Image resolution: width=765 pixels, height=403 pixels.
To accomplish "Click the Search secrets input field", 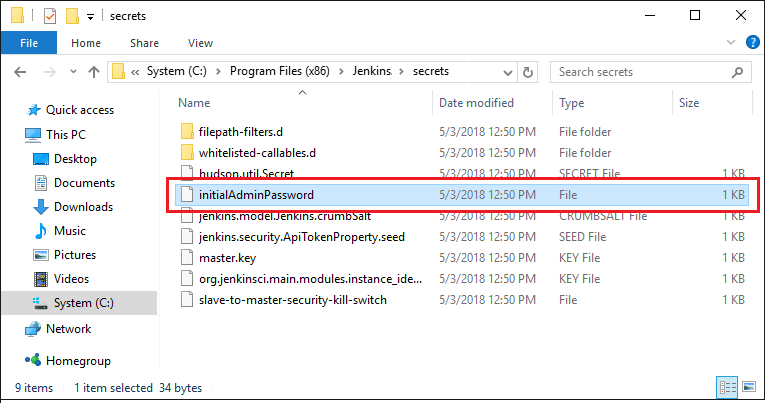I will click(640, 72).
